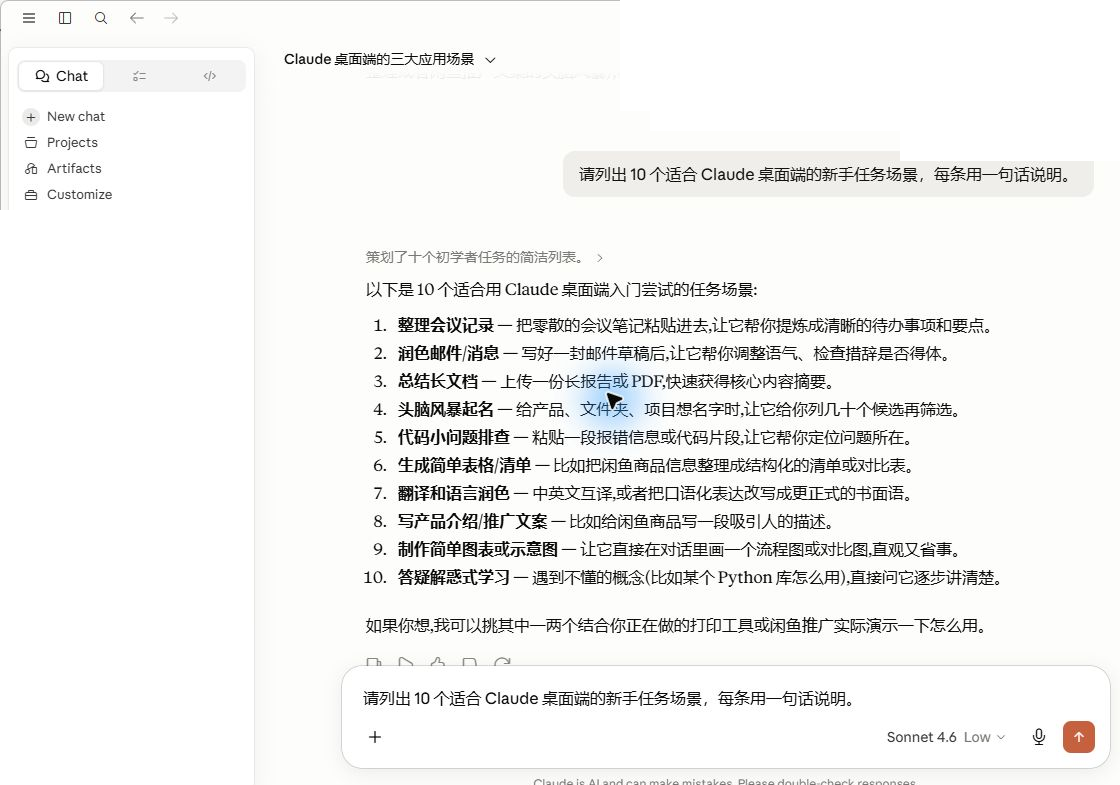The height and width of the screenshot is (785, 1120).
Task: Open Customize in the sidebar
Action: [79, 194]
